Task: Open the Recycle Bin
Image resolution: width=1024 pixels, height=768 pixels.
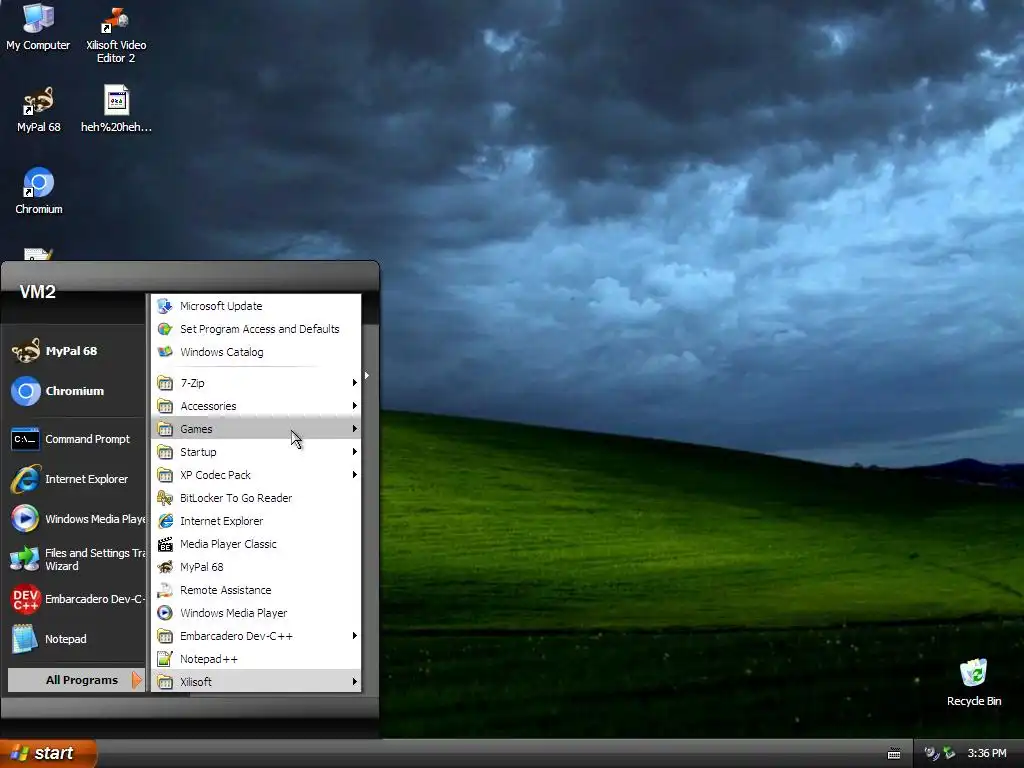Action: coord(974,683)
